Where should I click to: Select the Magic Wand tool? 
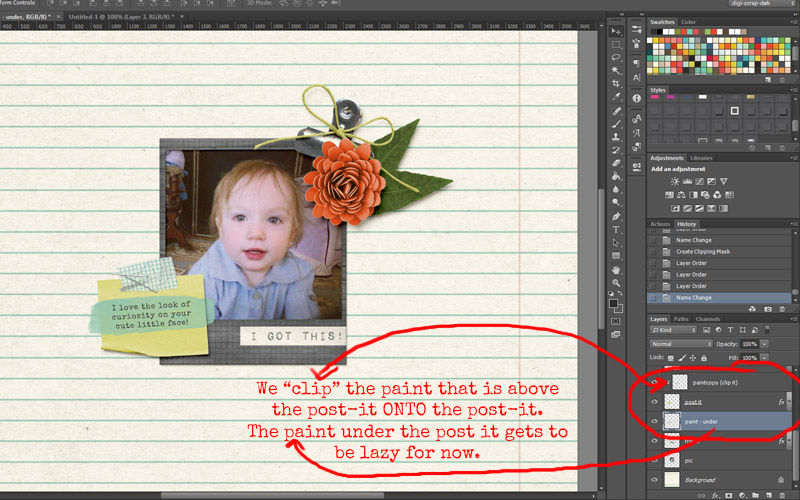pos(616,70)
